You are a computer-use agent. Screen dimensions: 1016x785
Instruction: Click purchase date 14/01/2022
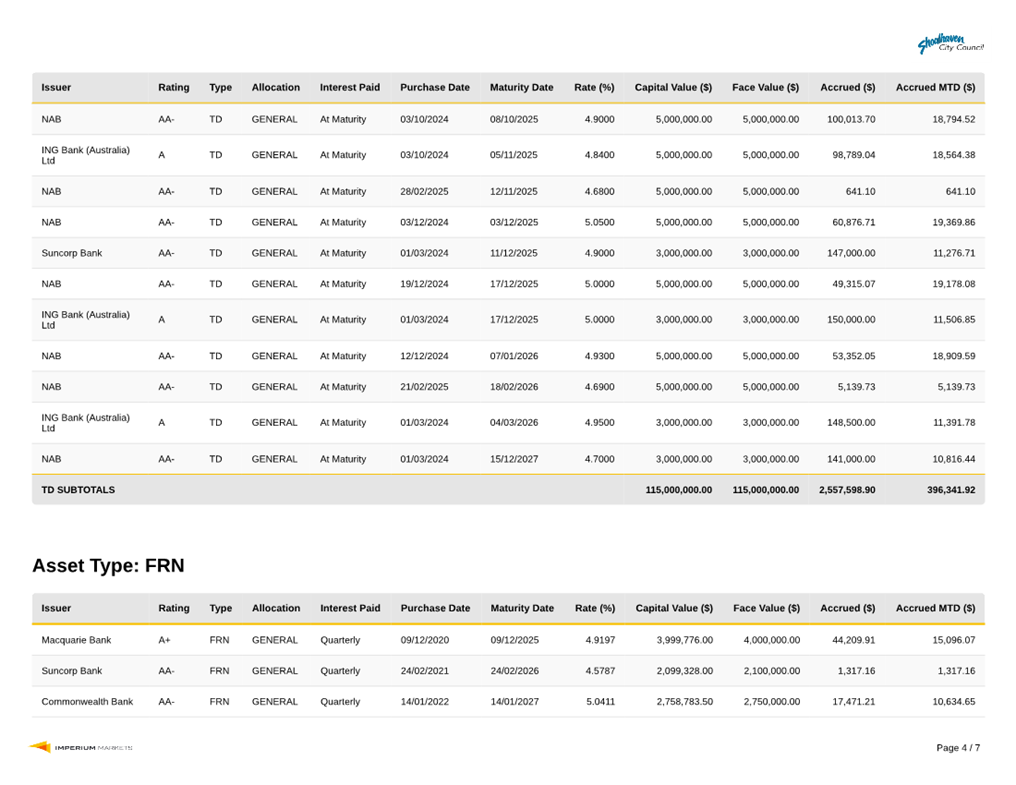424,701
